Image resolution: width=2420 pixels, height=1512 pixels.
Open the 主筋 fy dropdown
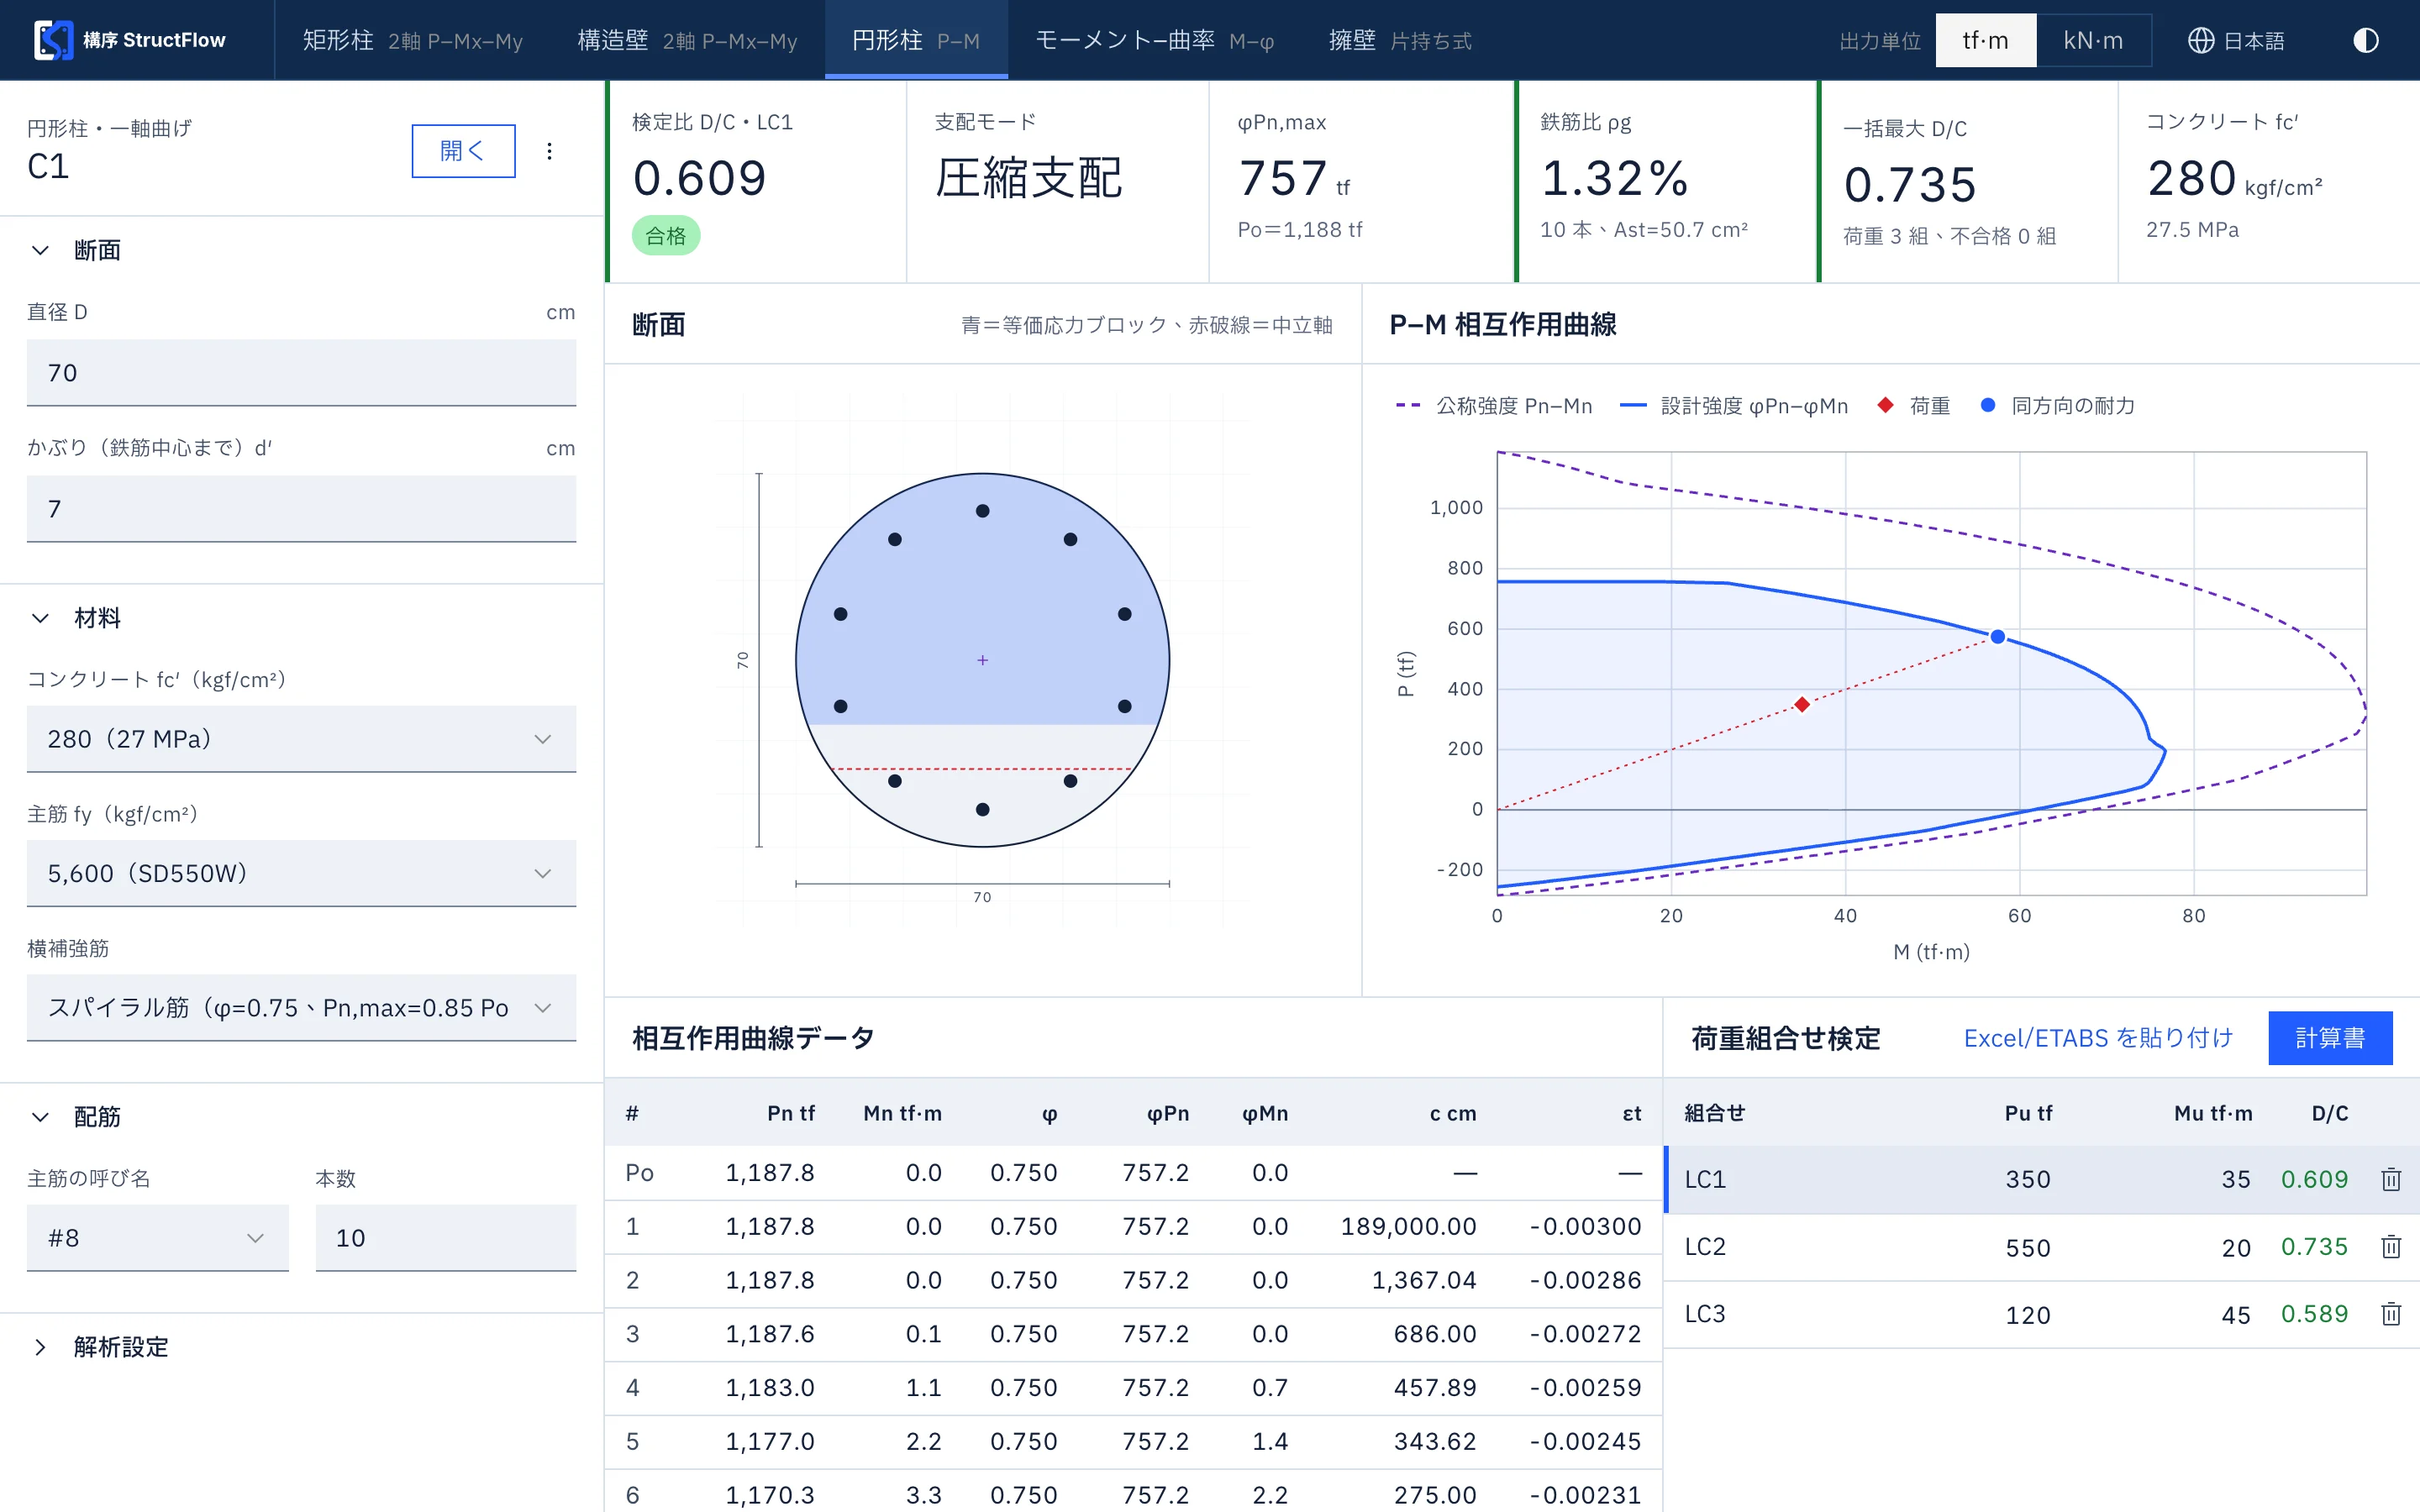tap(301, 873)
